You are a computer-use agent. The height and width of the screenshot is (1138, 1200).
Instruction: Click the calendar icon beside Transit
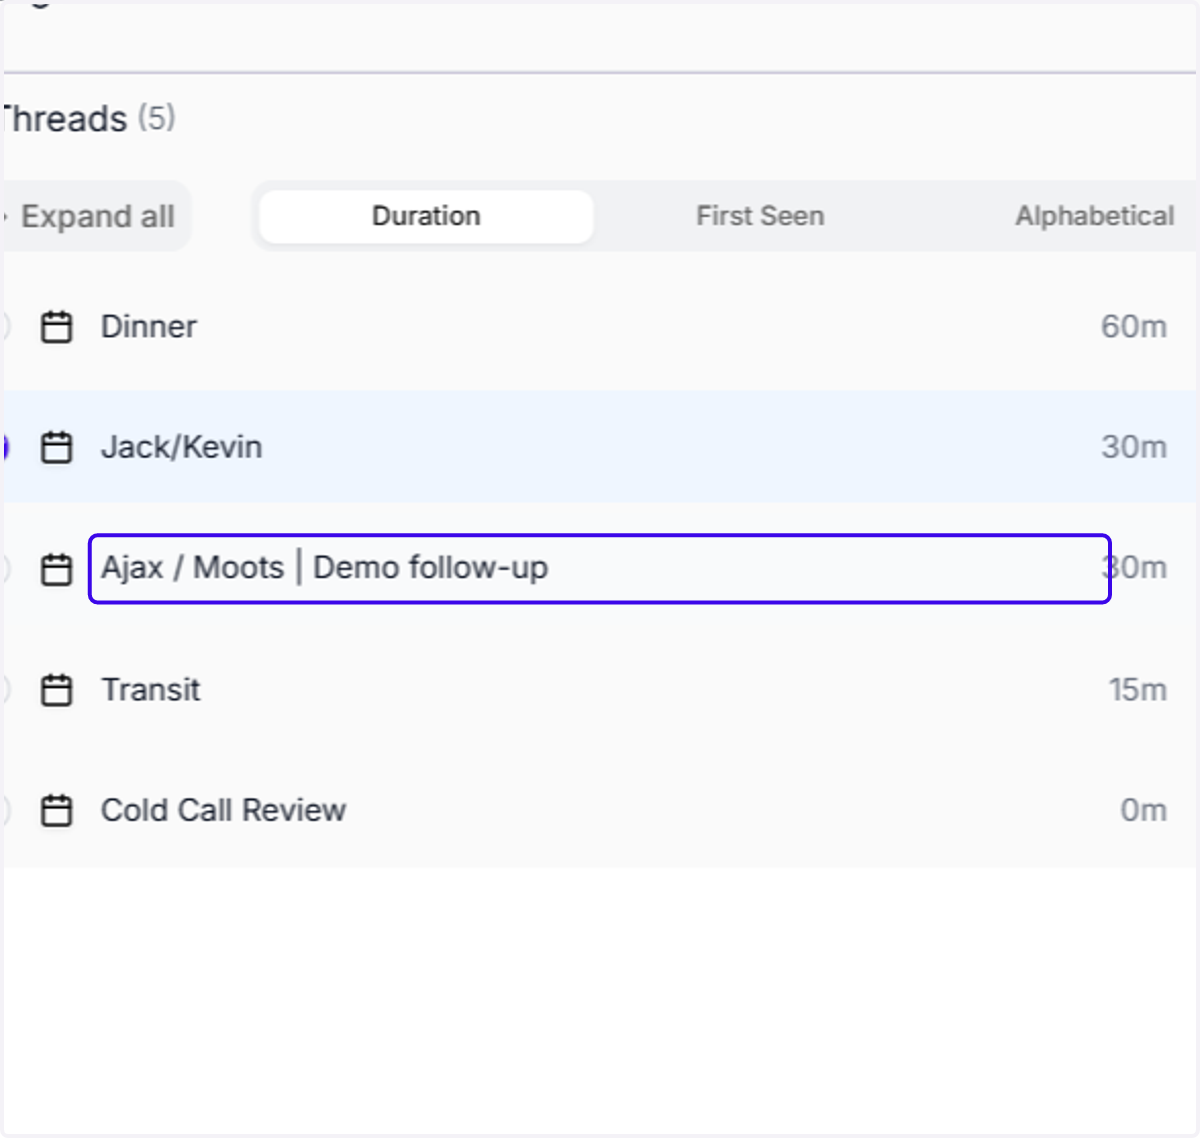(56, 690)
